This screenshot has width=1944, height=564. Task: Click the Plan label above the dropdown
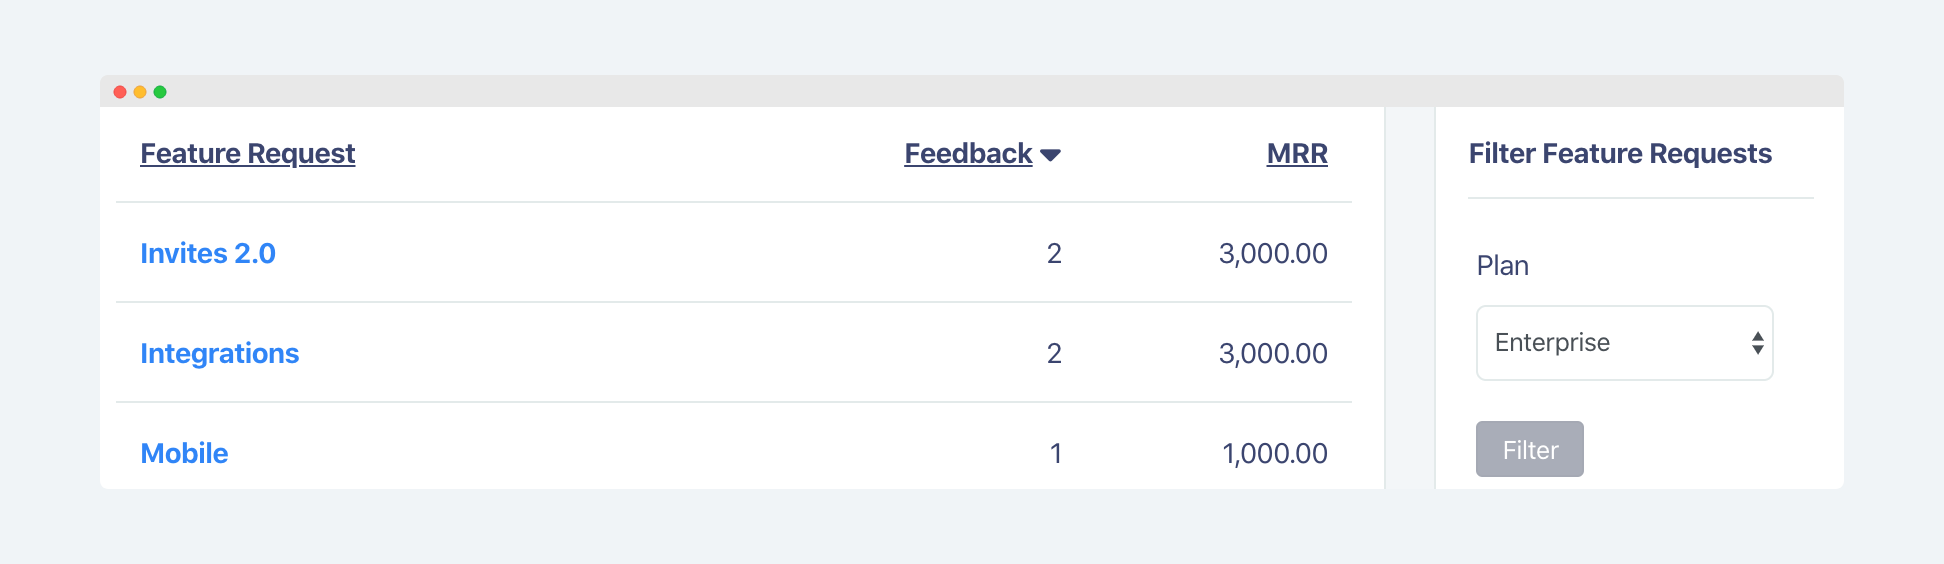[x=1503, y=266]
